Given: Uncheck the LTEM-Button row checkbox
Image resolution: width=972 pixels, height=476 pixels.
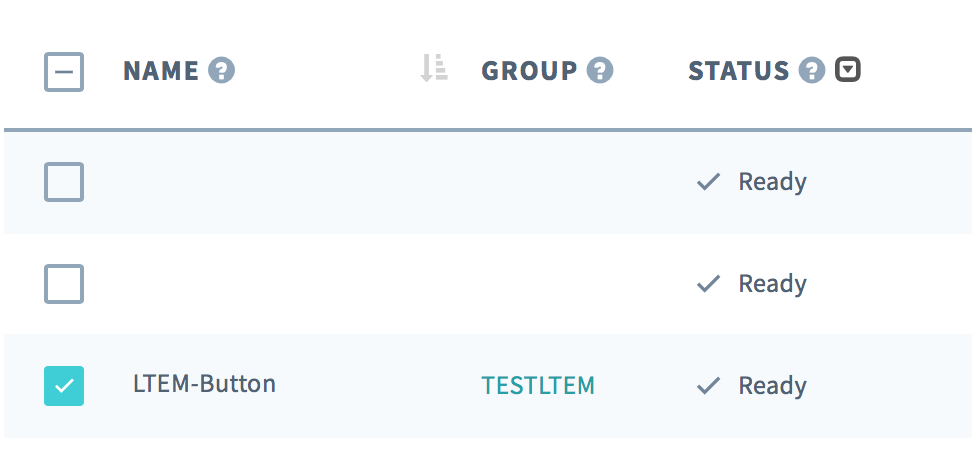Looking at the screenshot, I should [x=64, y=386].
